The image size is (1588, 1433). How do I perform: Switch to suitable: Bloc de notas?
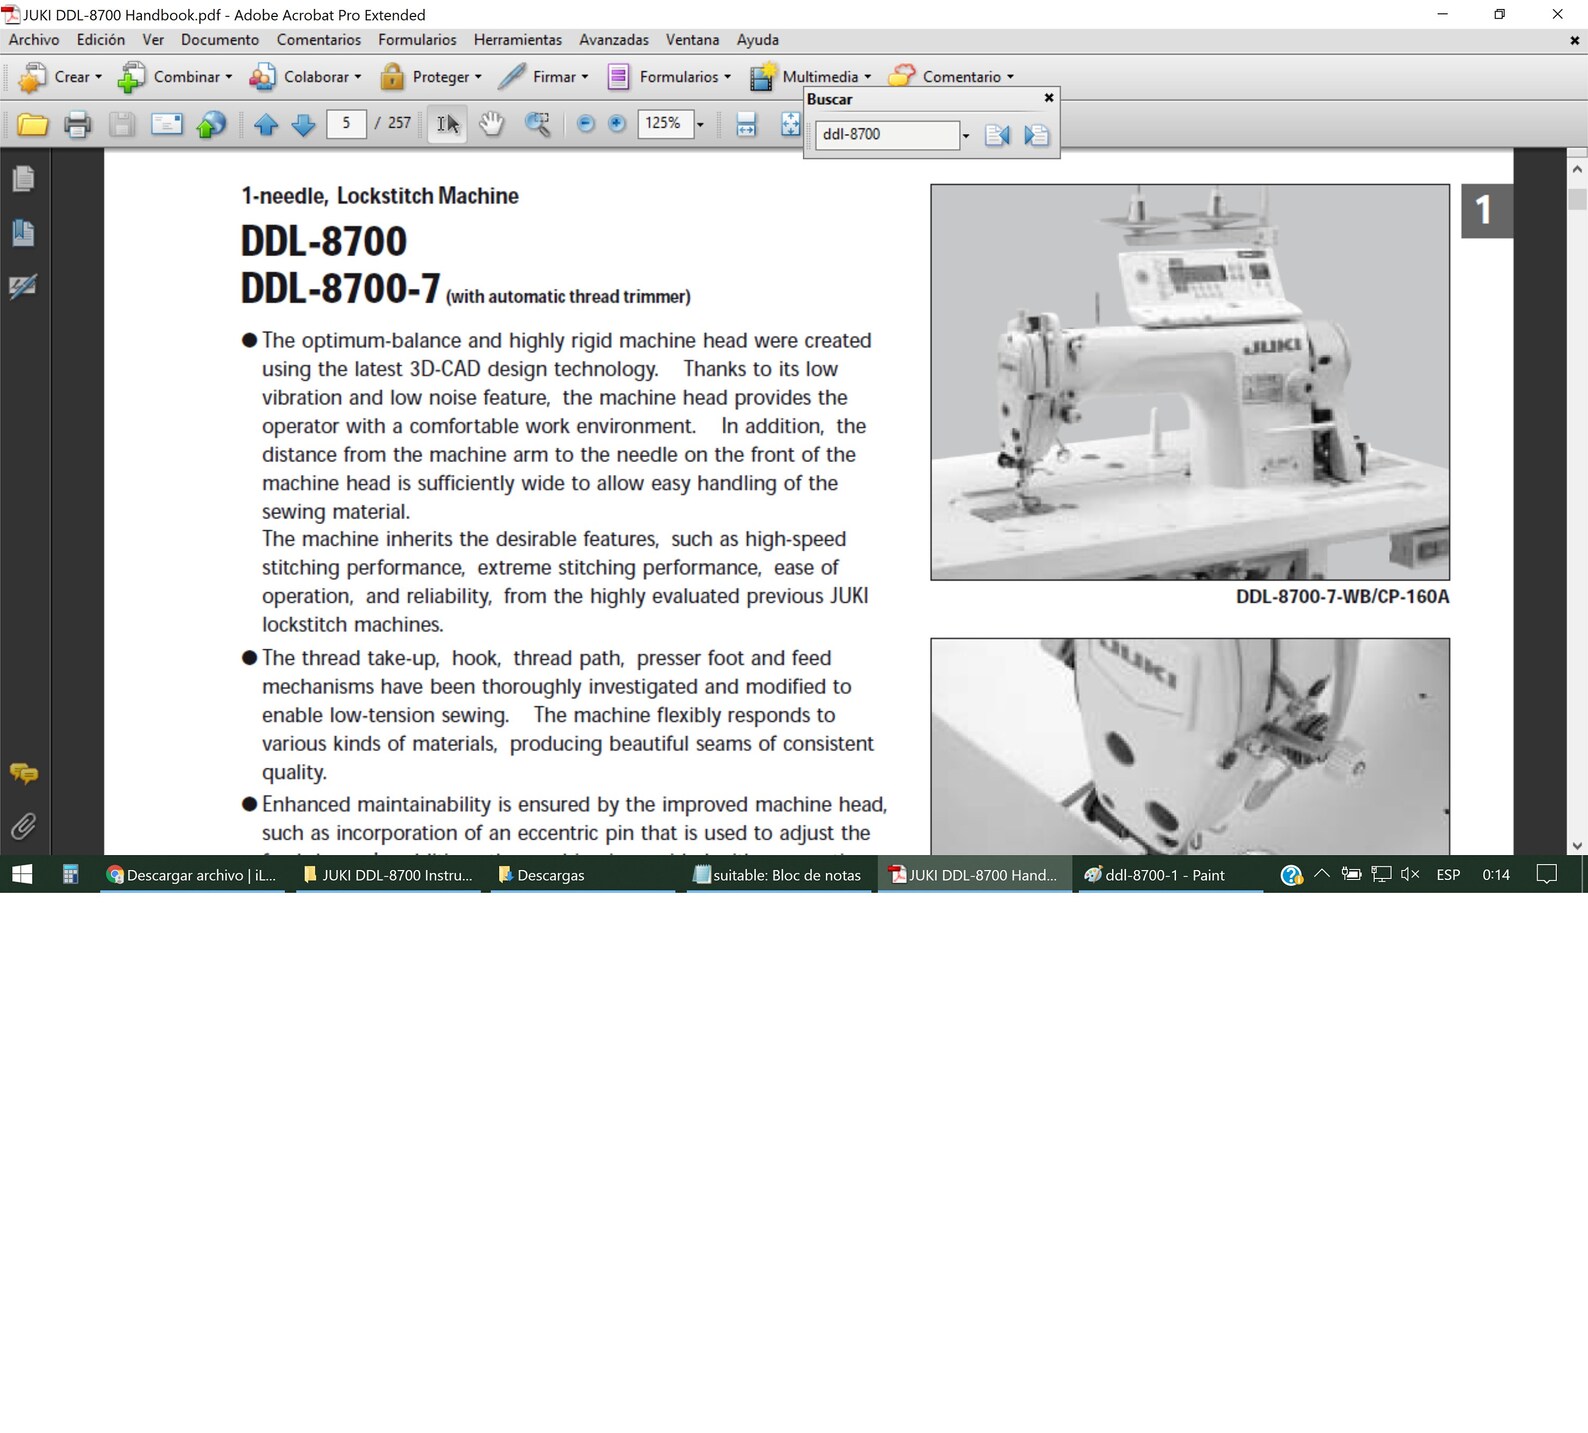(778, 875)
